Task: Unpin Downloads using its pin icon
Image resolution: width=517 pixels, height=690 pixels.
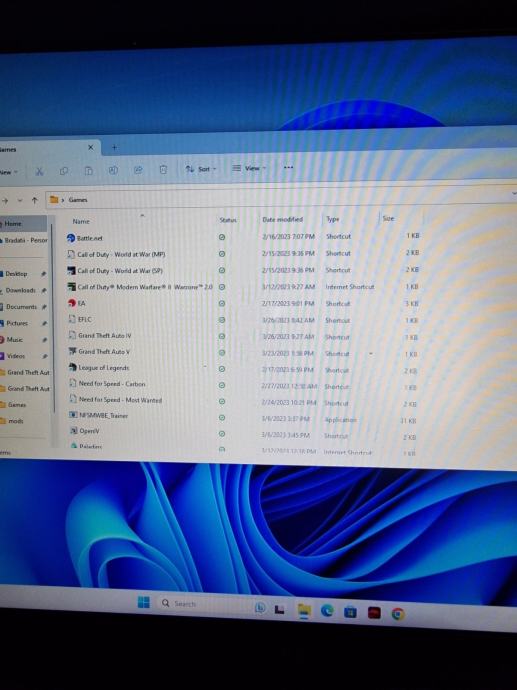Action: tap(44, 290)
